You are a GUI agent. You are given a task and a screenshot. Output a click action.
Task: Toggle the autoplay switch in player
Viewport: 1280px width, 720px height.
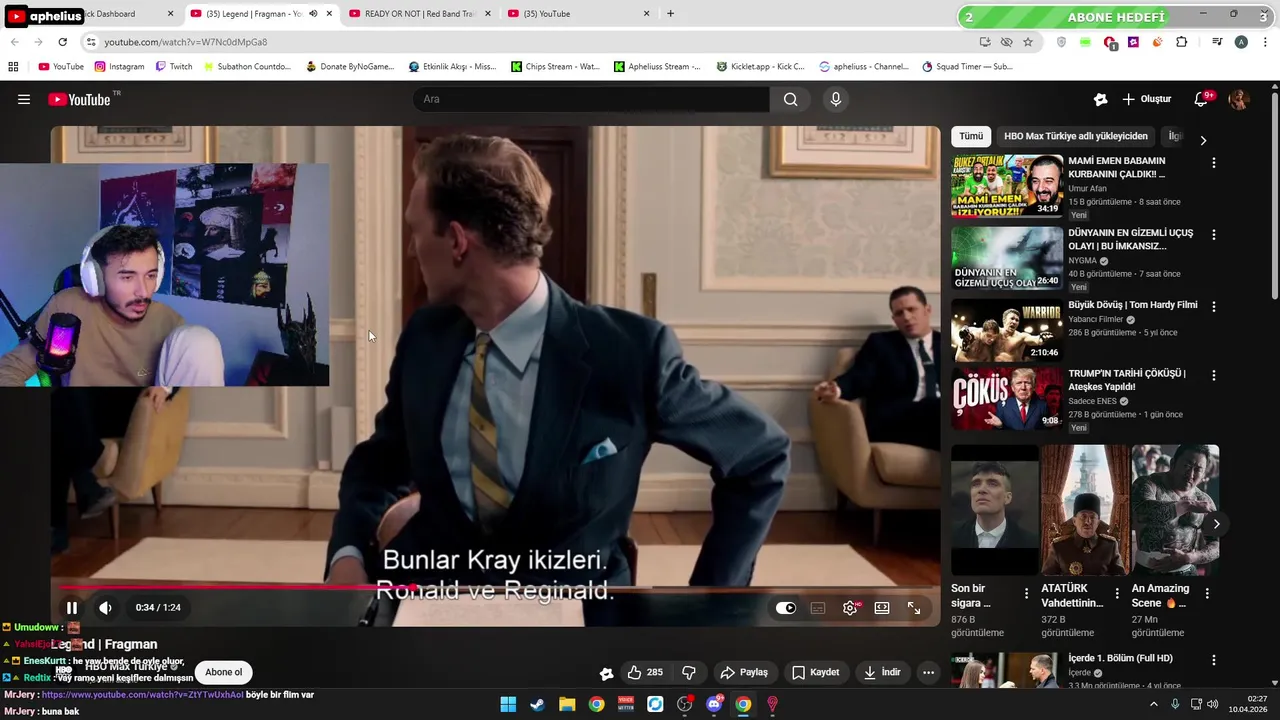point(786,608)
